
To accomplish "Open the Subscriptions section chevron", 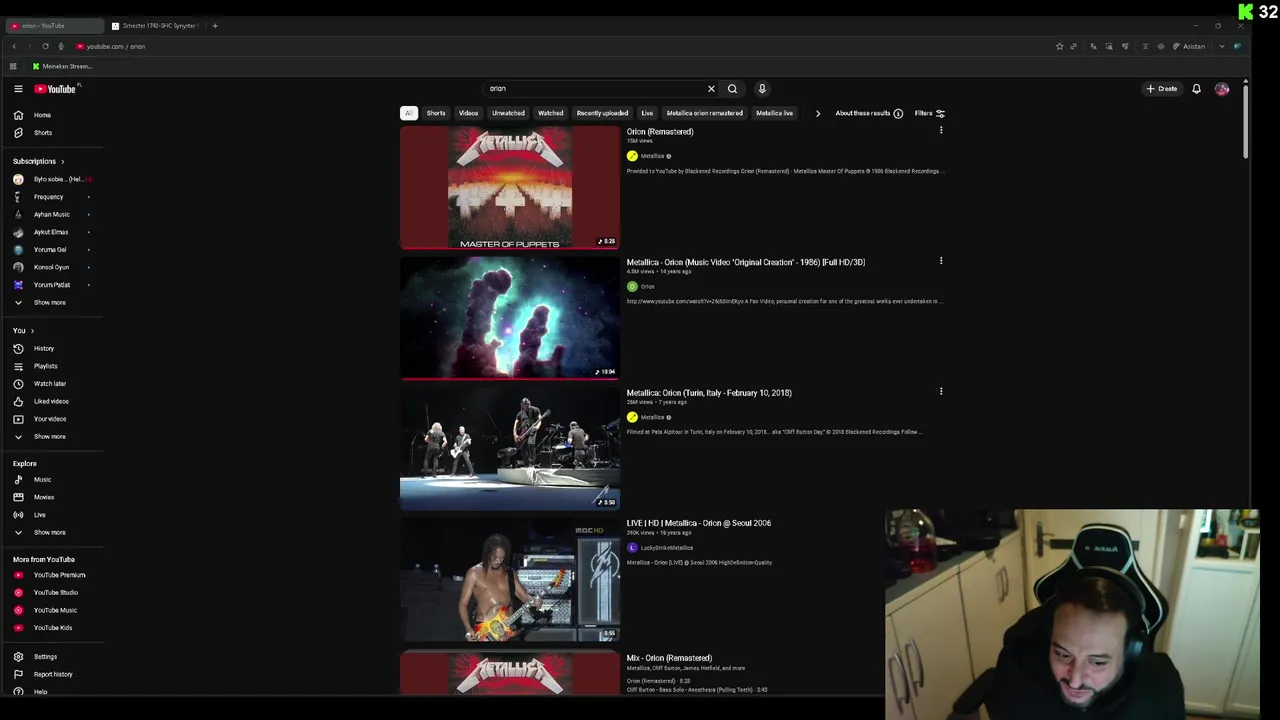I will click(62, 162).
